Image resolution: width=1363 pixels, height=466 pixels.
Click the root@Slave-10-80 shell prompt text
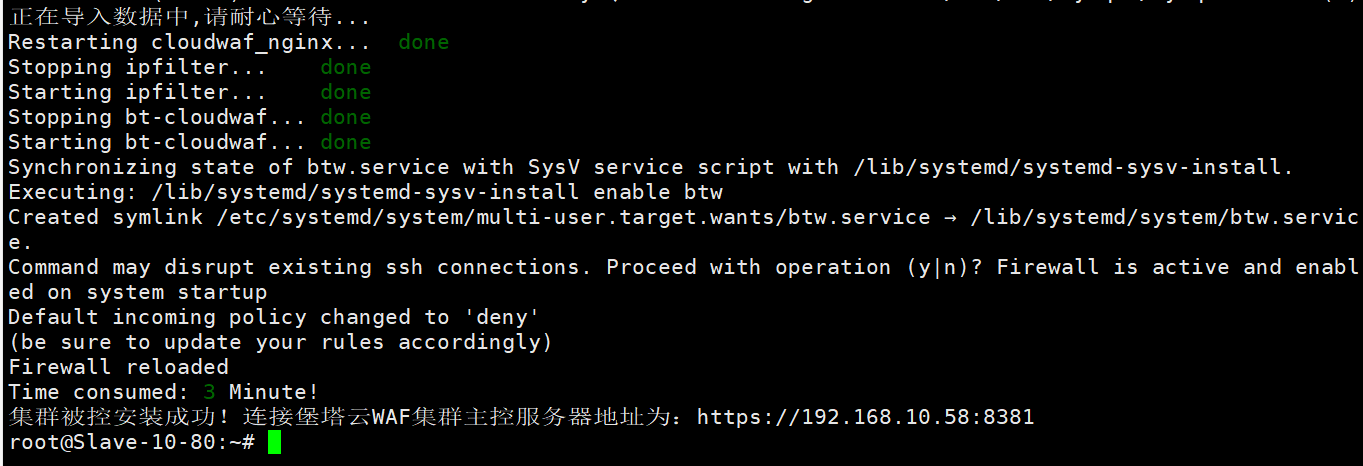click(x=132, y=442)
